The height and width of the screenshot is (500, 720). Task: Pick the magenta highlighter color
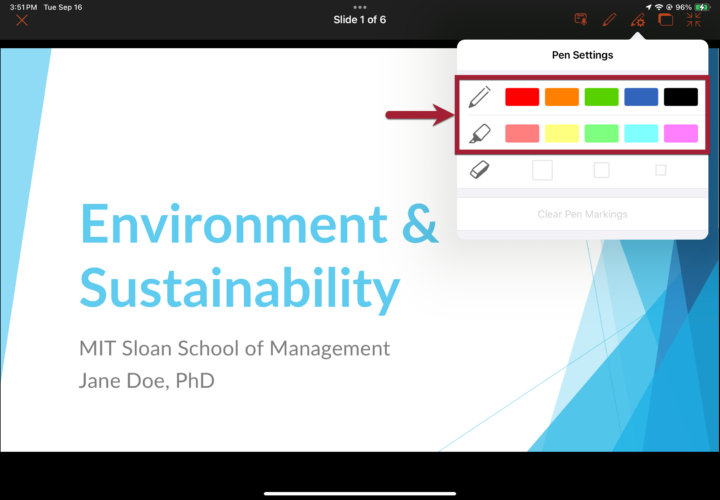[x=681, y=134]
